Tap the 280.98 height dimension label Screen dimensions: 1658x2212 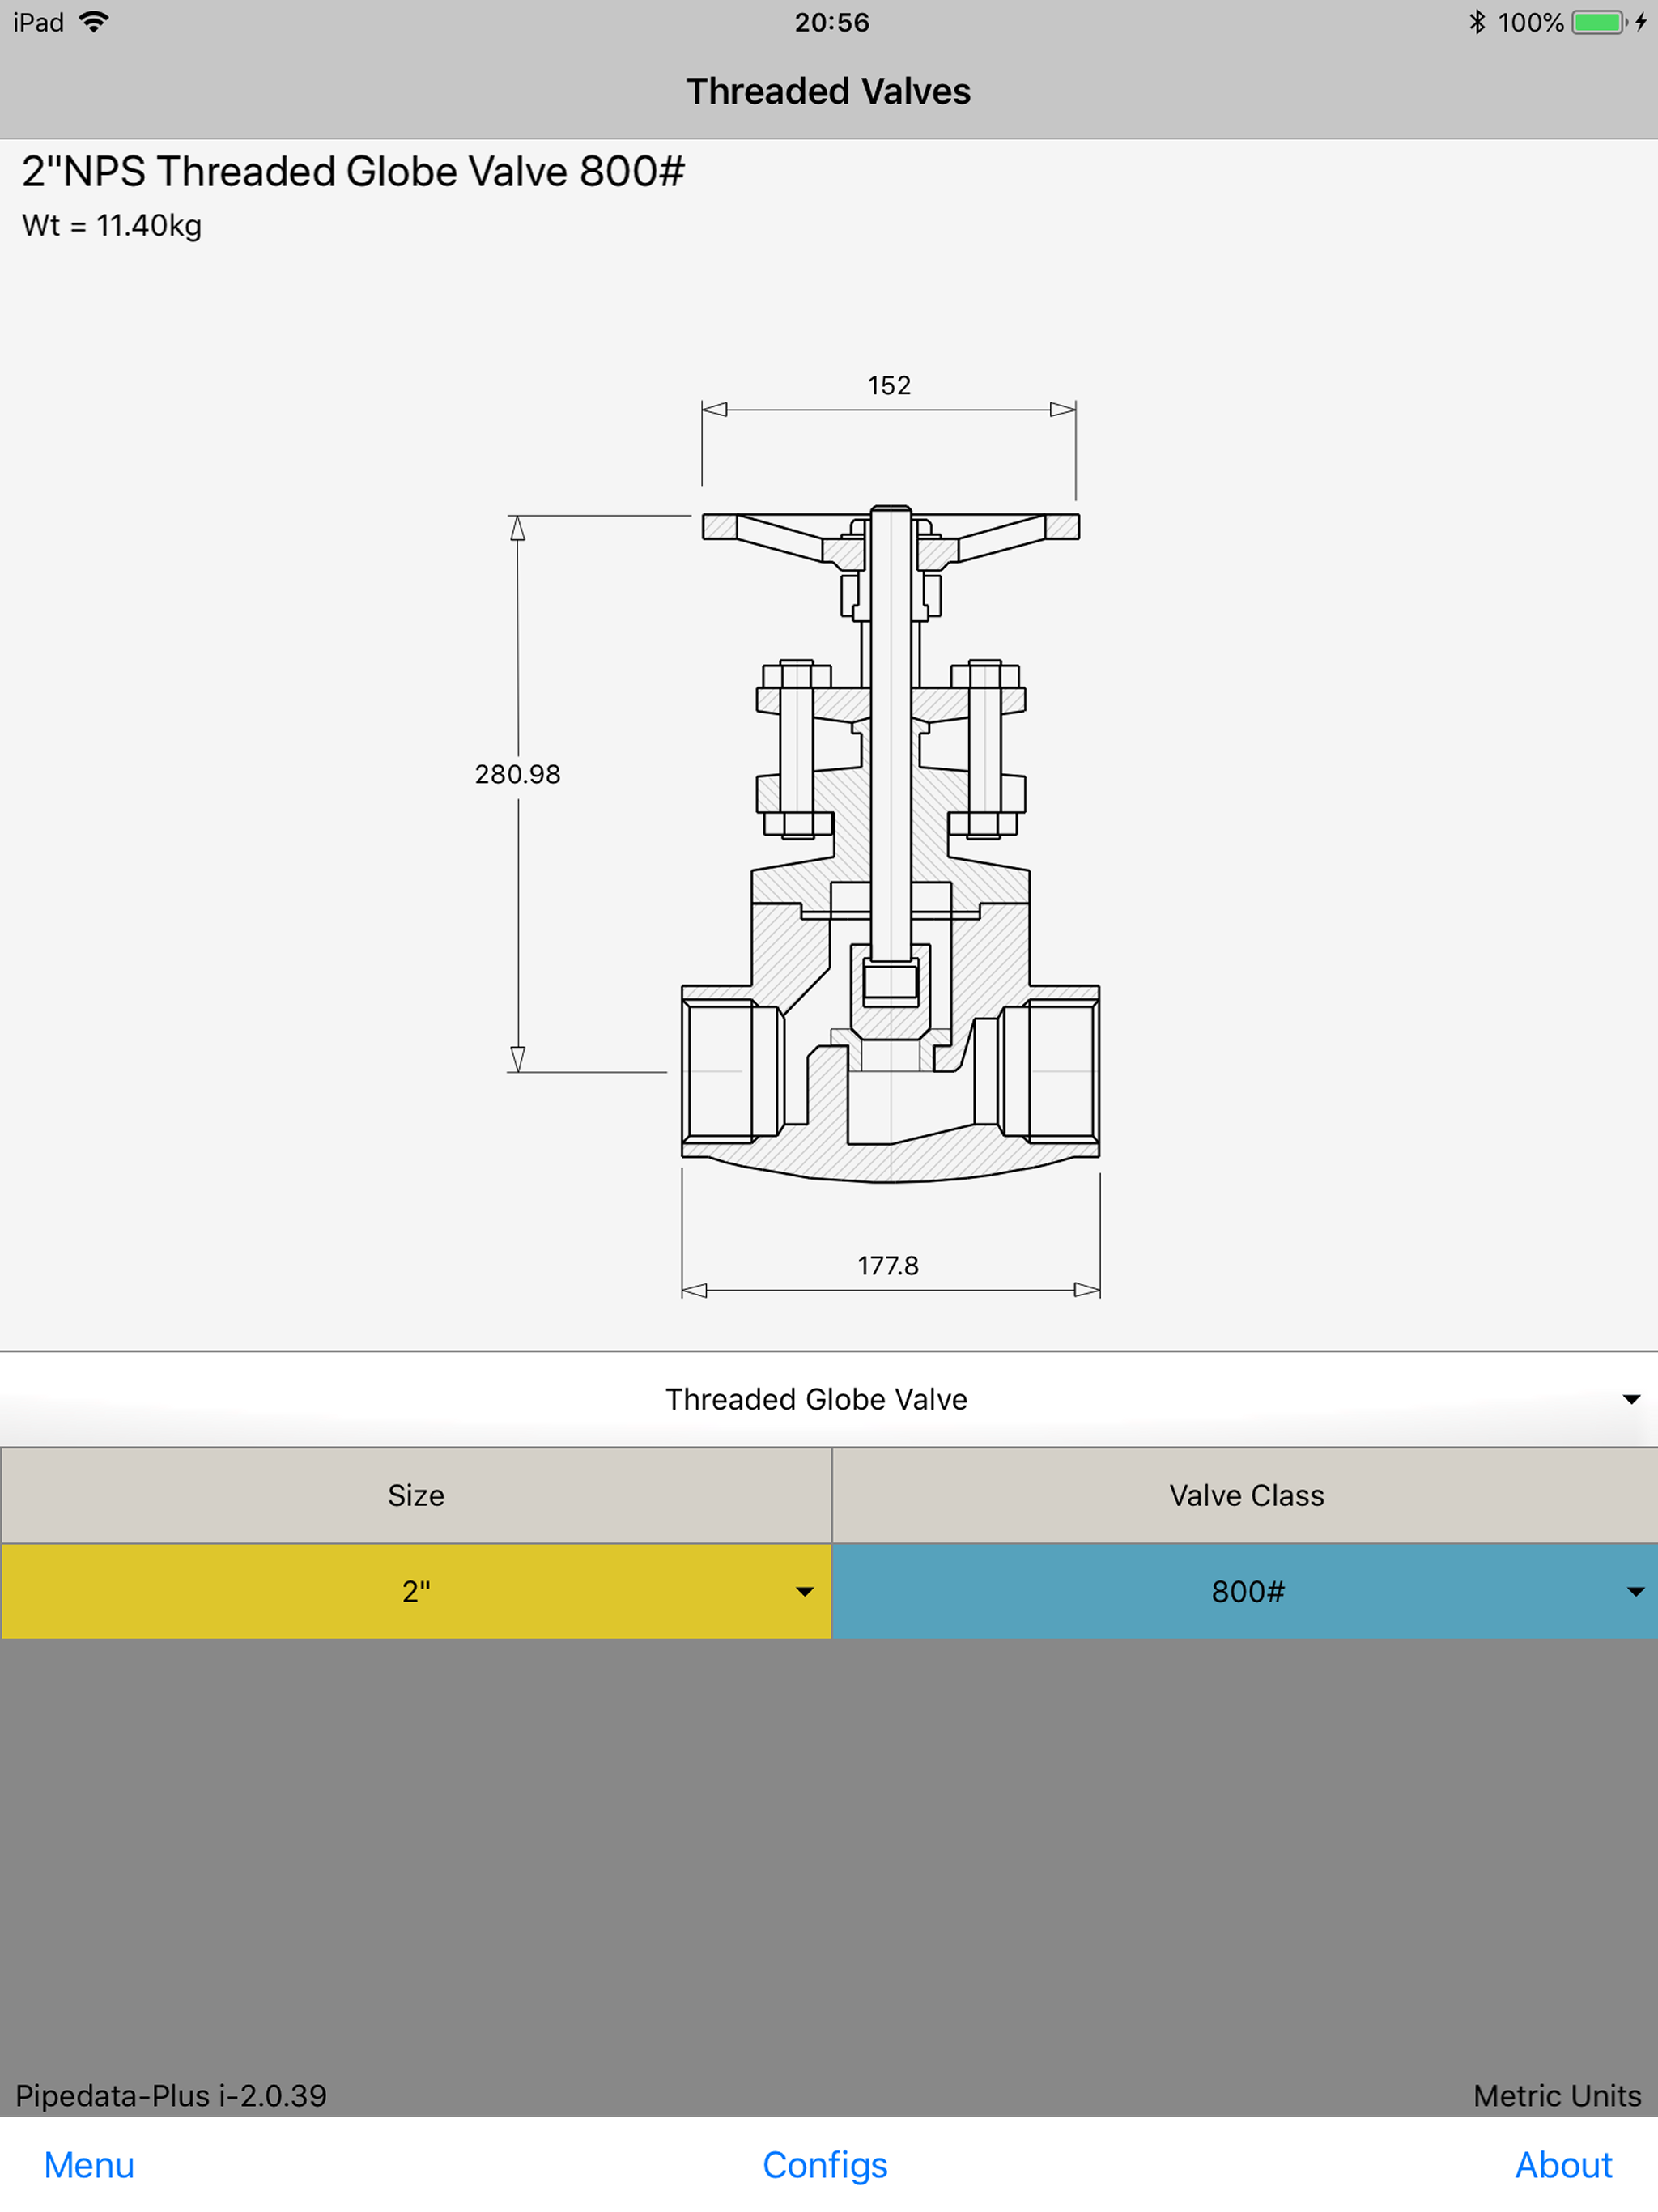point(517,774)
